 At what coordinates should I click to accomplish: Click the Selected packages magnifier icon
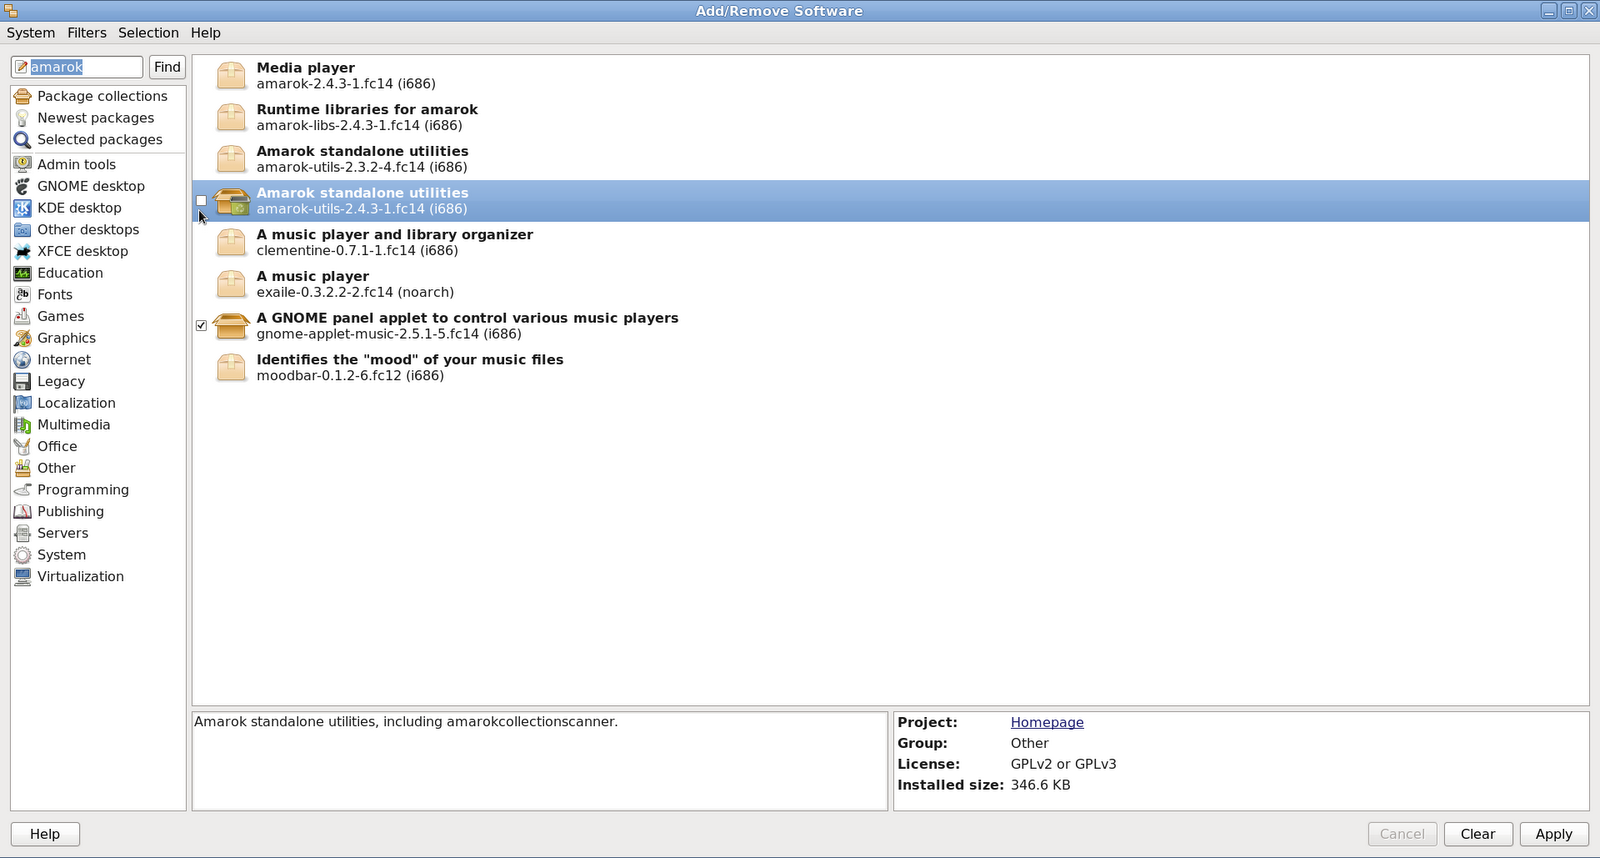[x=22, y=140]
